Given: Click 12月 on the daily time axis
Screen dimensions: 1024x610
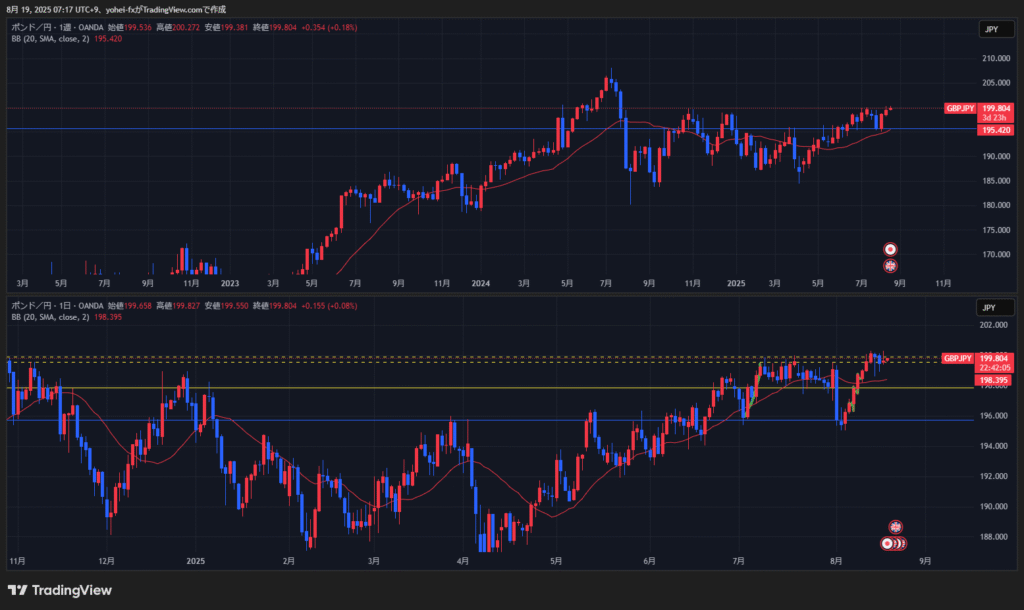Looking at the screenshot, I should click(106, 561).
